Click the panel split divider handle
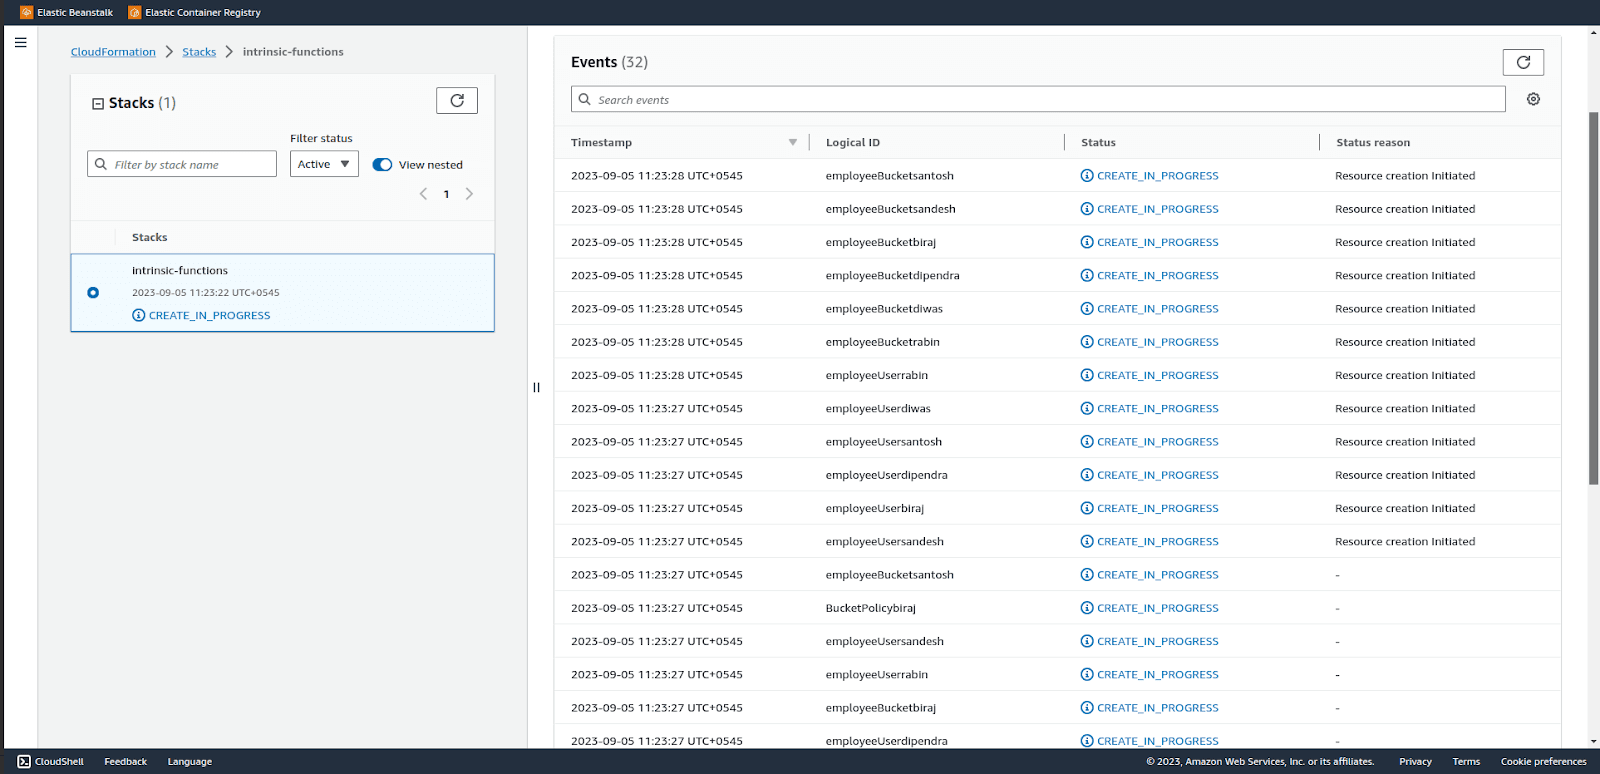This screenshot has width=1600, height=774. coord(536,387)
